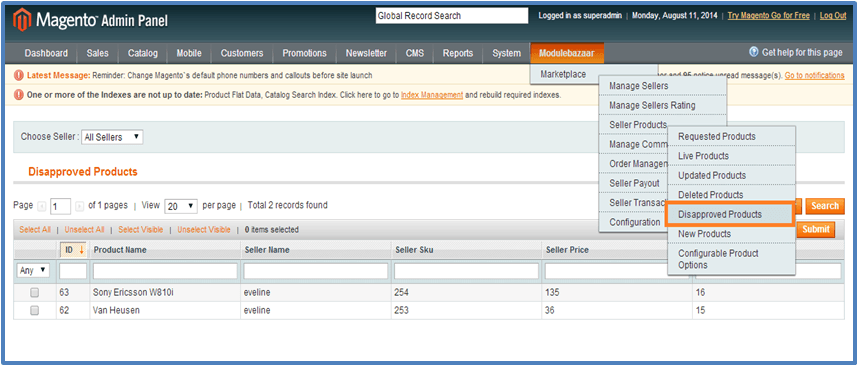This screenshot has width=858, height=367.
Task: Click the previous page arrow icon
Action: [x=42, y=206]
